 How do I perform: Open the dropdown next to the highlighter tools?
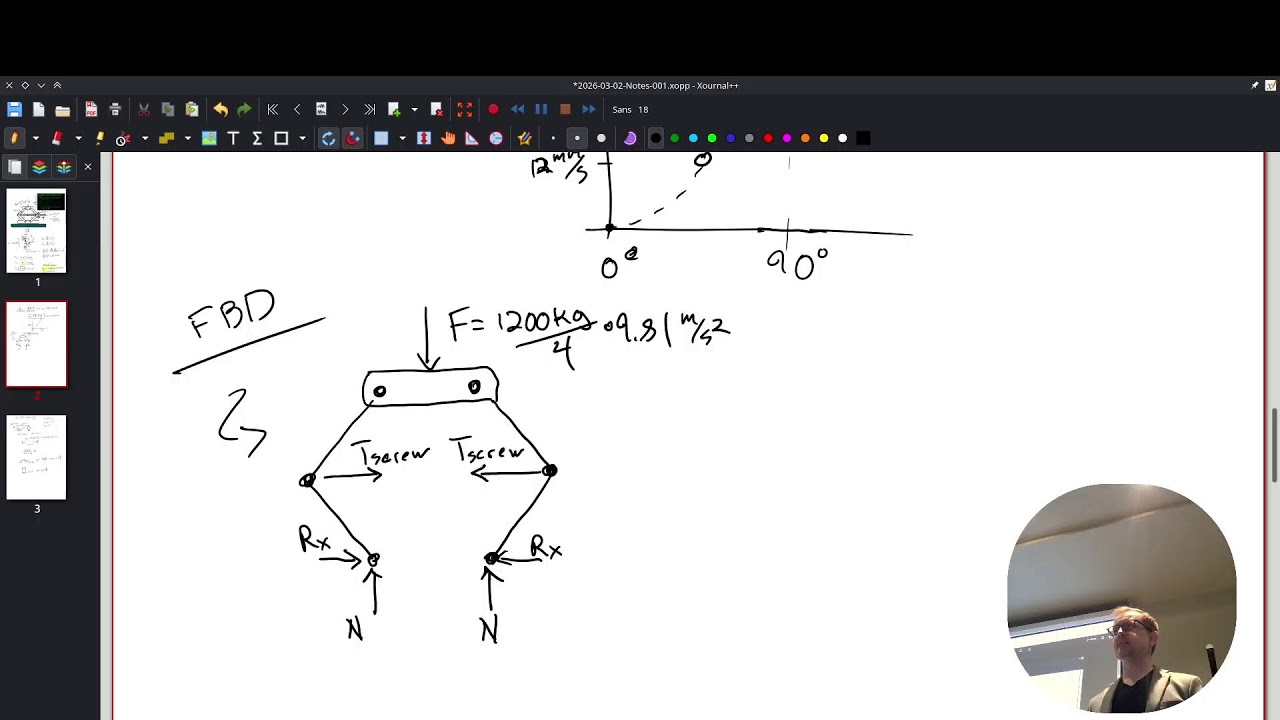[x=145, y=138]
